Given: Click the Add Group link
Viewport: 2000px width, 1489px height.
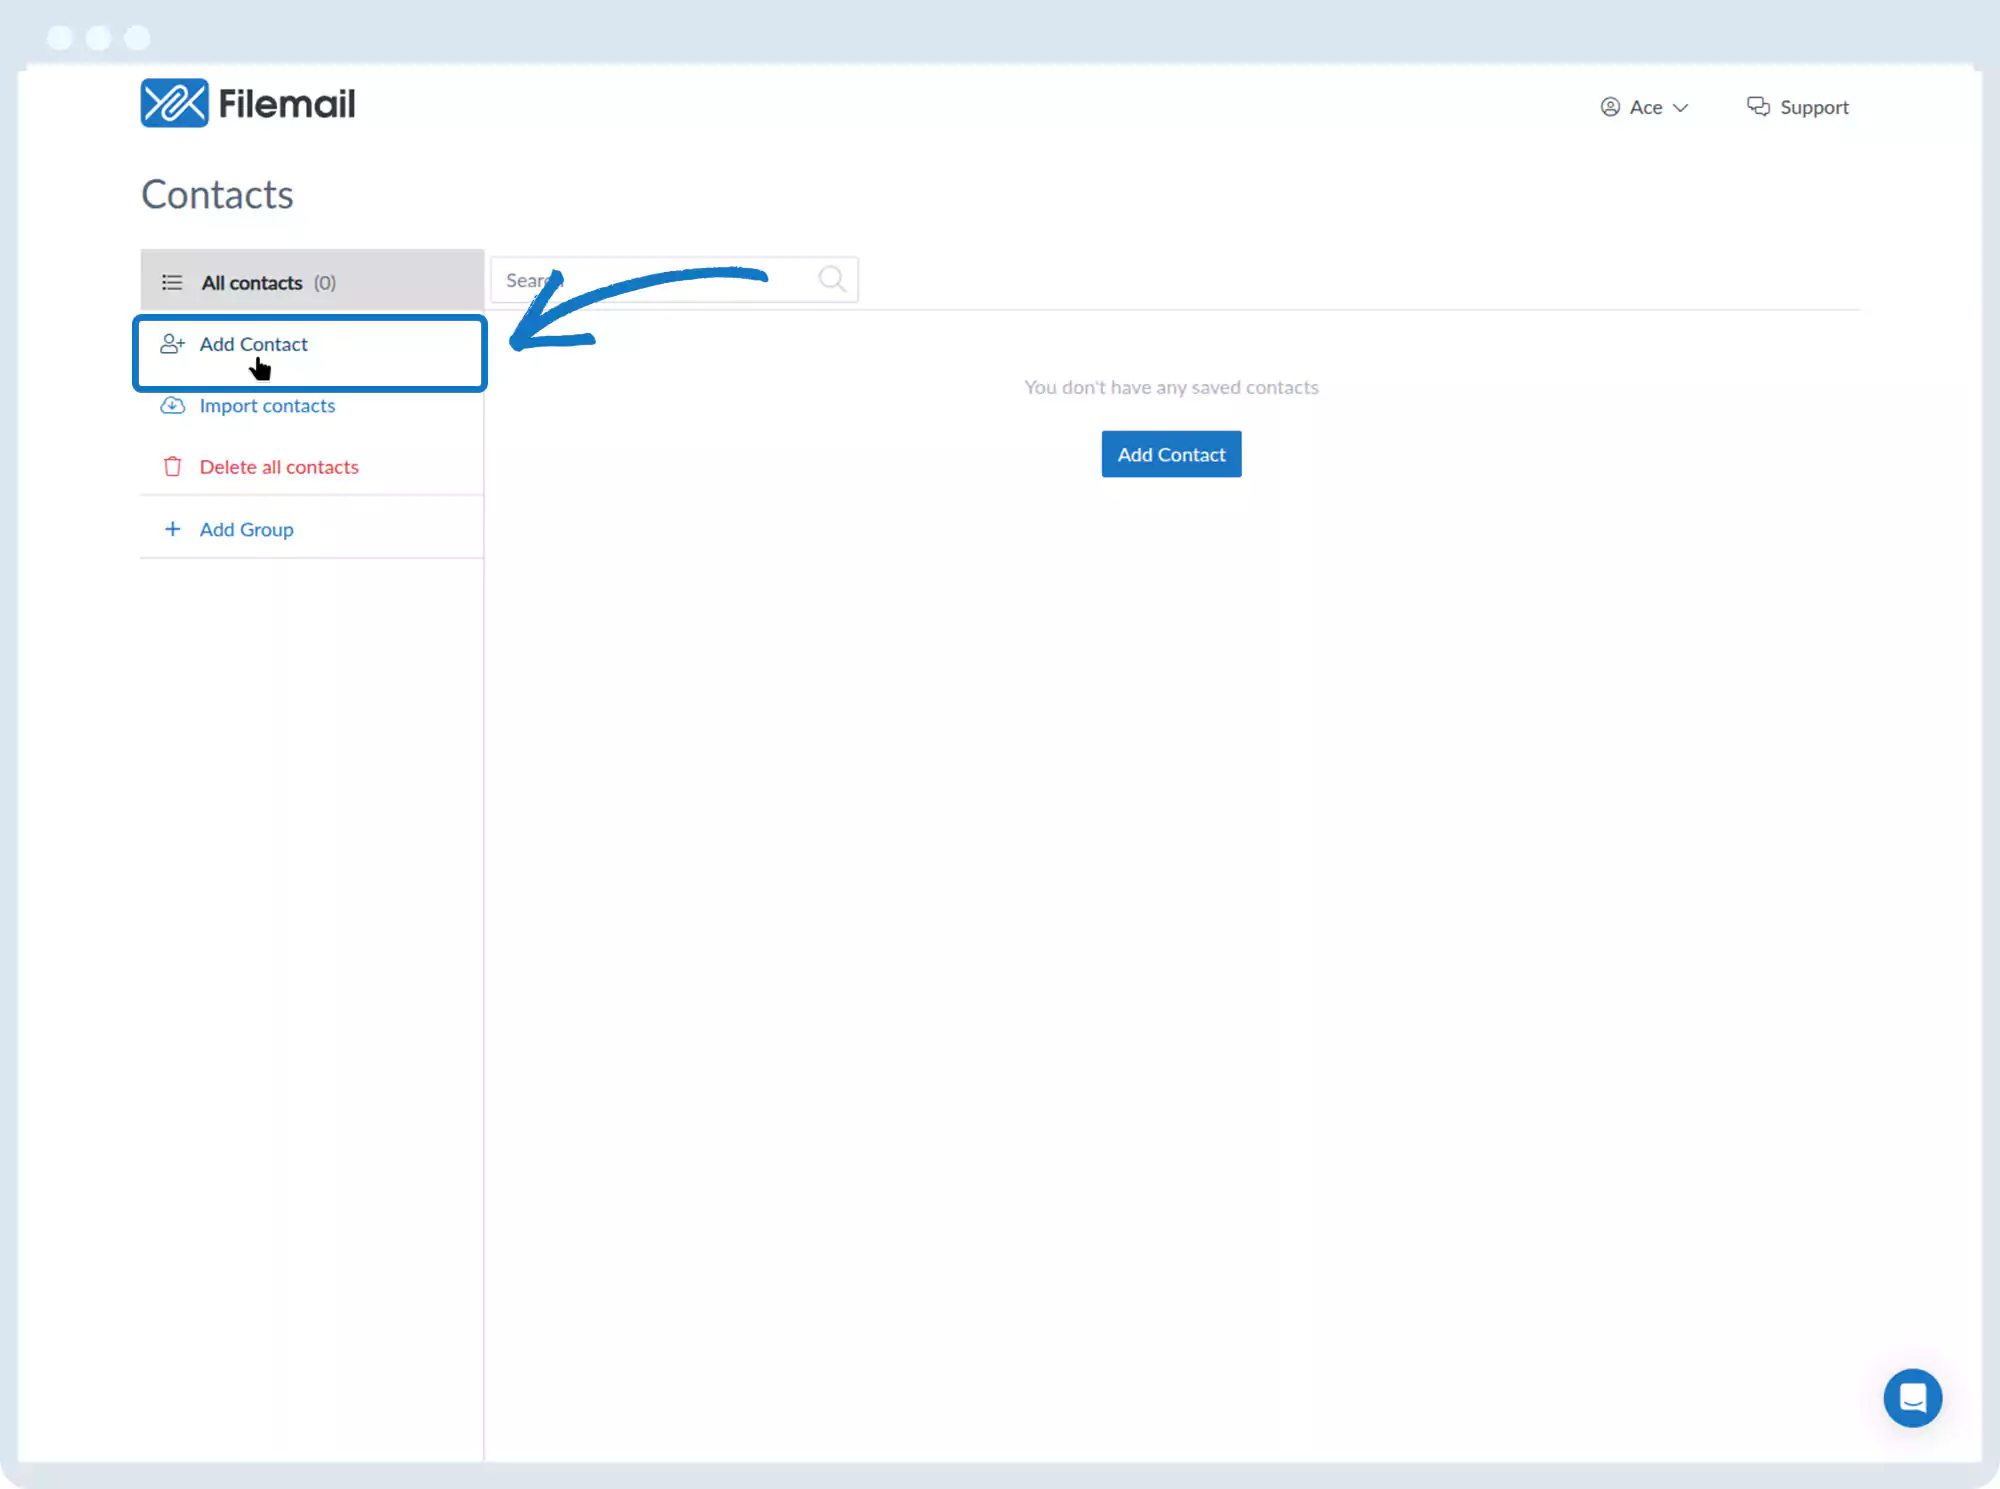Looking at the screenshot, I should (246, 530).
